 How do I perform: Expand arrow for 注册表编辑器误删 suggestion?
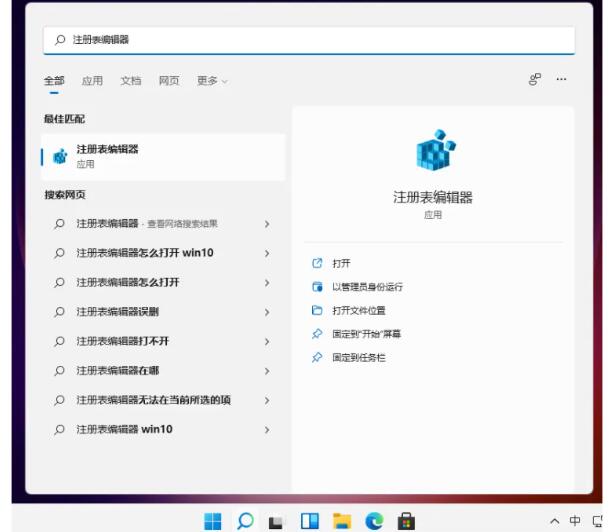267,312
